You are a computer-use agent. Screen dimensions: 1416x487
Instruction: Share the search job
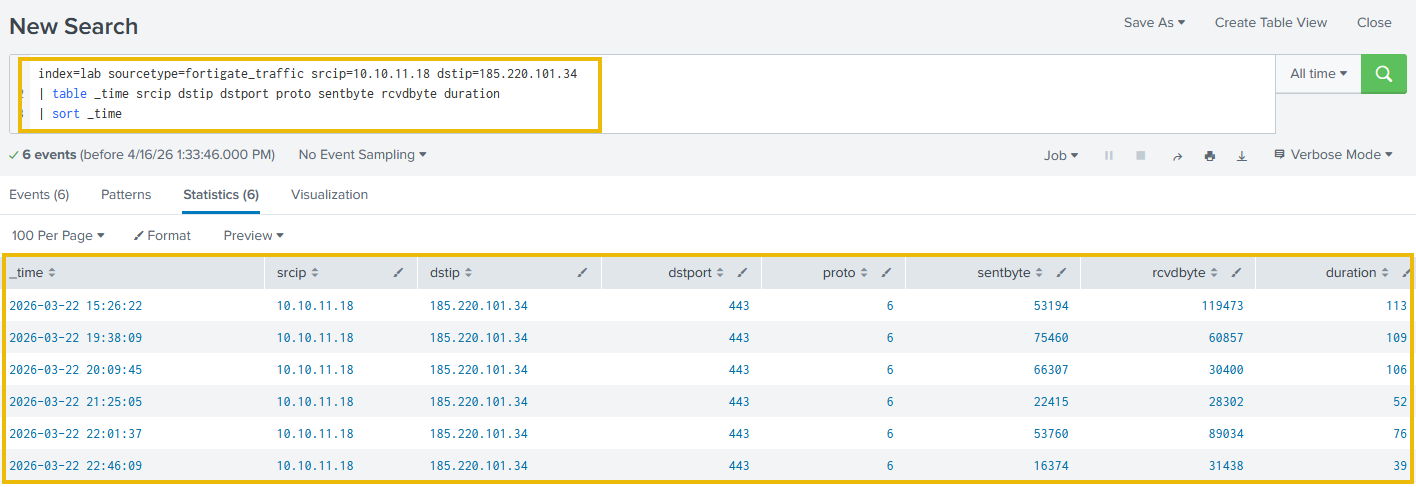click(x=1177, y=156)
